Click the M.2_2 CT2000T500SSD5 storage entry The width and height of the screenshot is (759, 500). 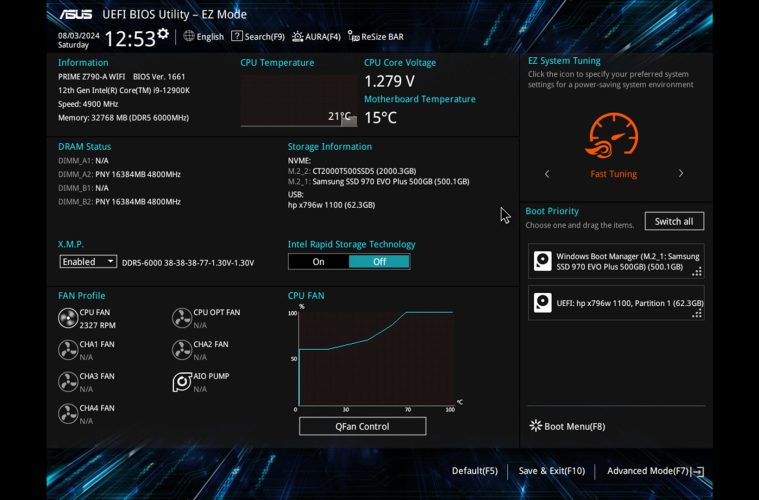[352, 171]
